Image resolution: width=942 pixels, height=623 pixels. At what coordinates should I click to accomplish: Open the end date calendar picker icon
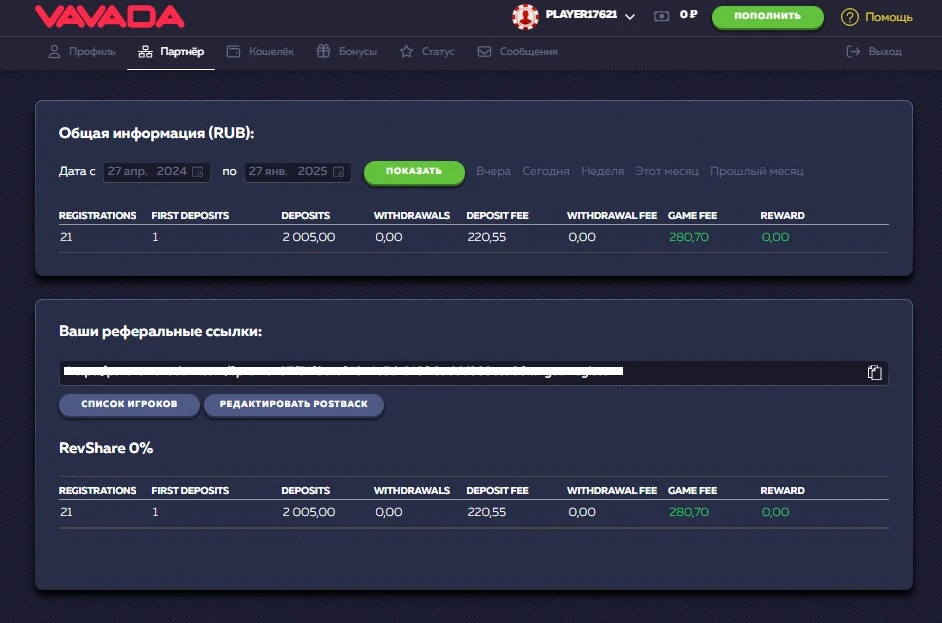tap(339, 172)
